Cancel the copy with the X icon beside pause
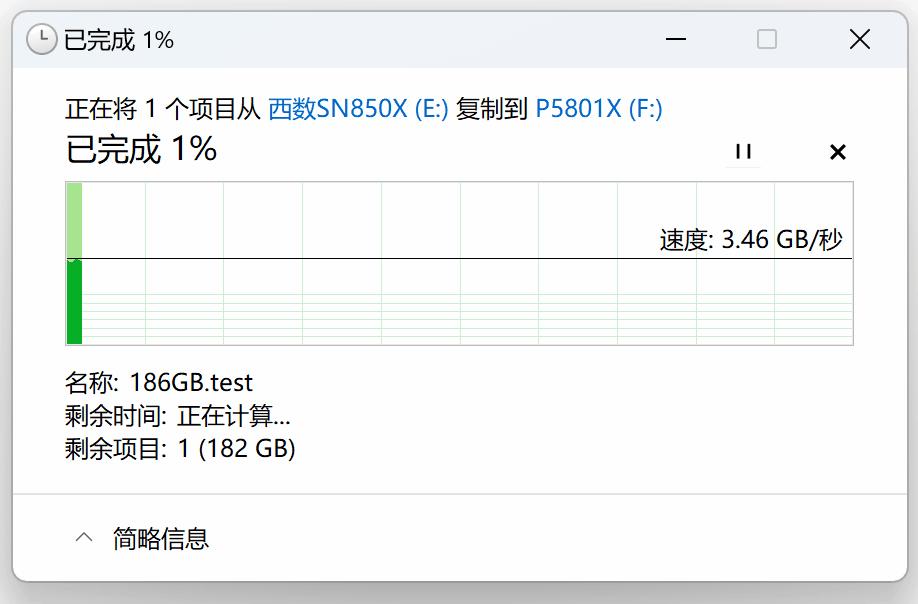This screenshot has width=918, height=604. tap(838, 152)
